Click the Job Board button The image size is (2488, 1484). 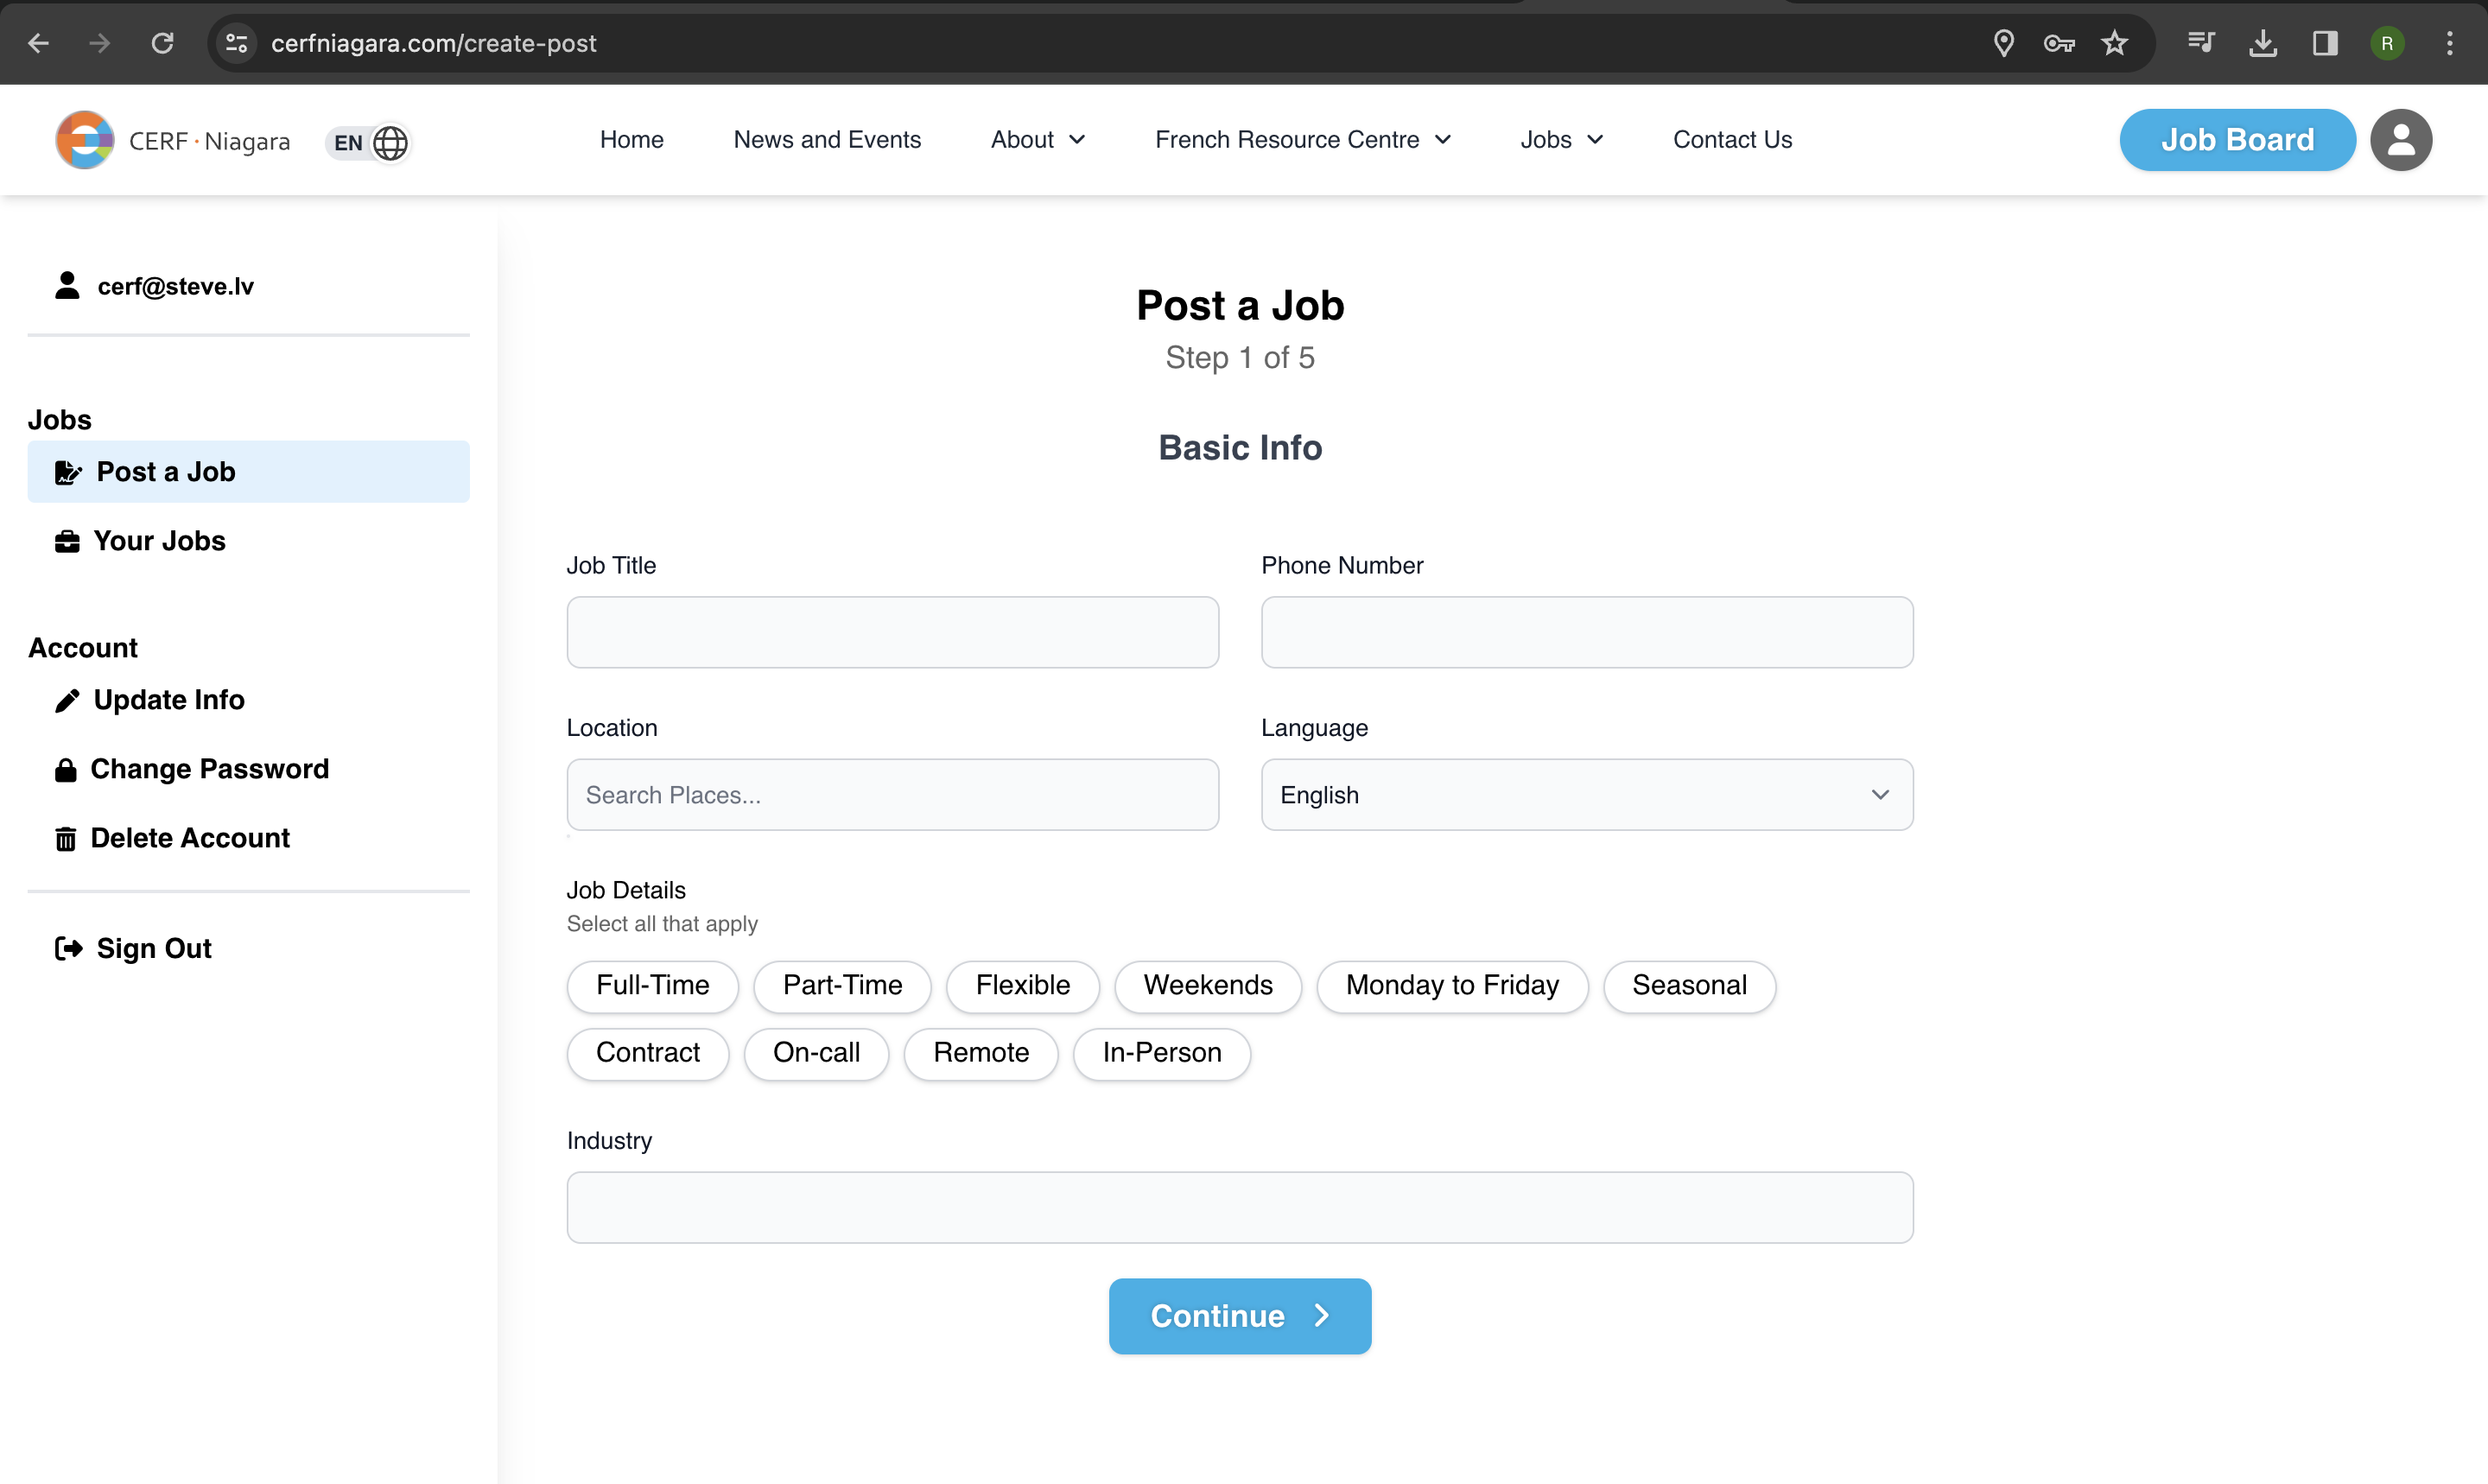pyautogui.click(x=2236, y=140)
